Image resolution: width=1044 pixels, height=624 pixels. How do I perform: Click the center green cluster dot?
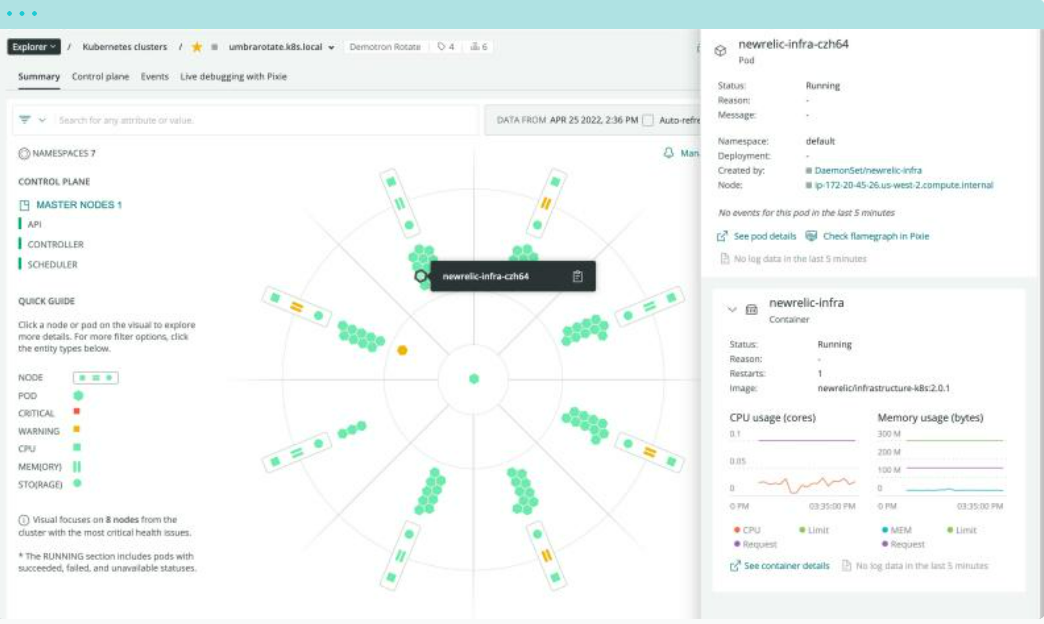click(x=474, y=379)
